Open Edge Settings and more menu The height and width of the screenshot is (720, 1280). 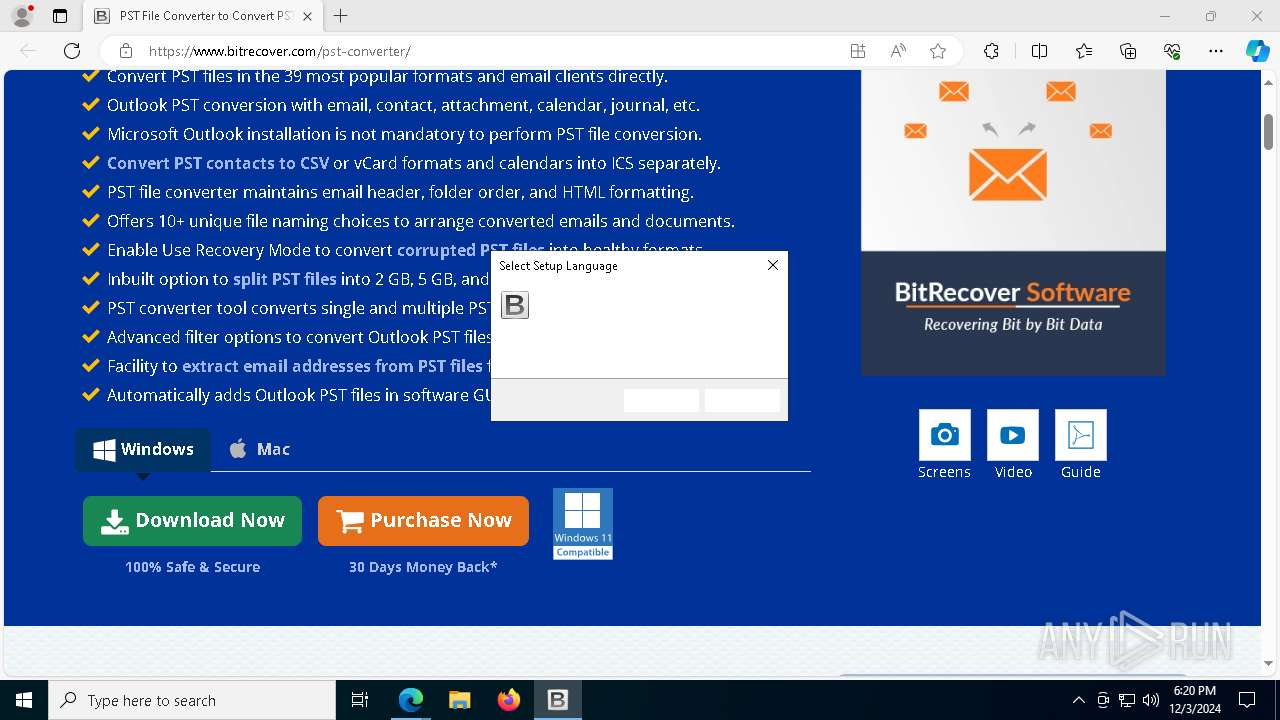tap(1216, 51)
